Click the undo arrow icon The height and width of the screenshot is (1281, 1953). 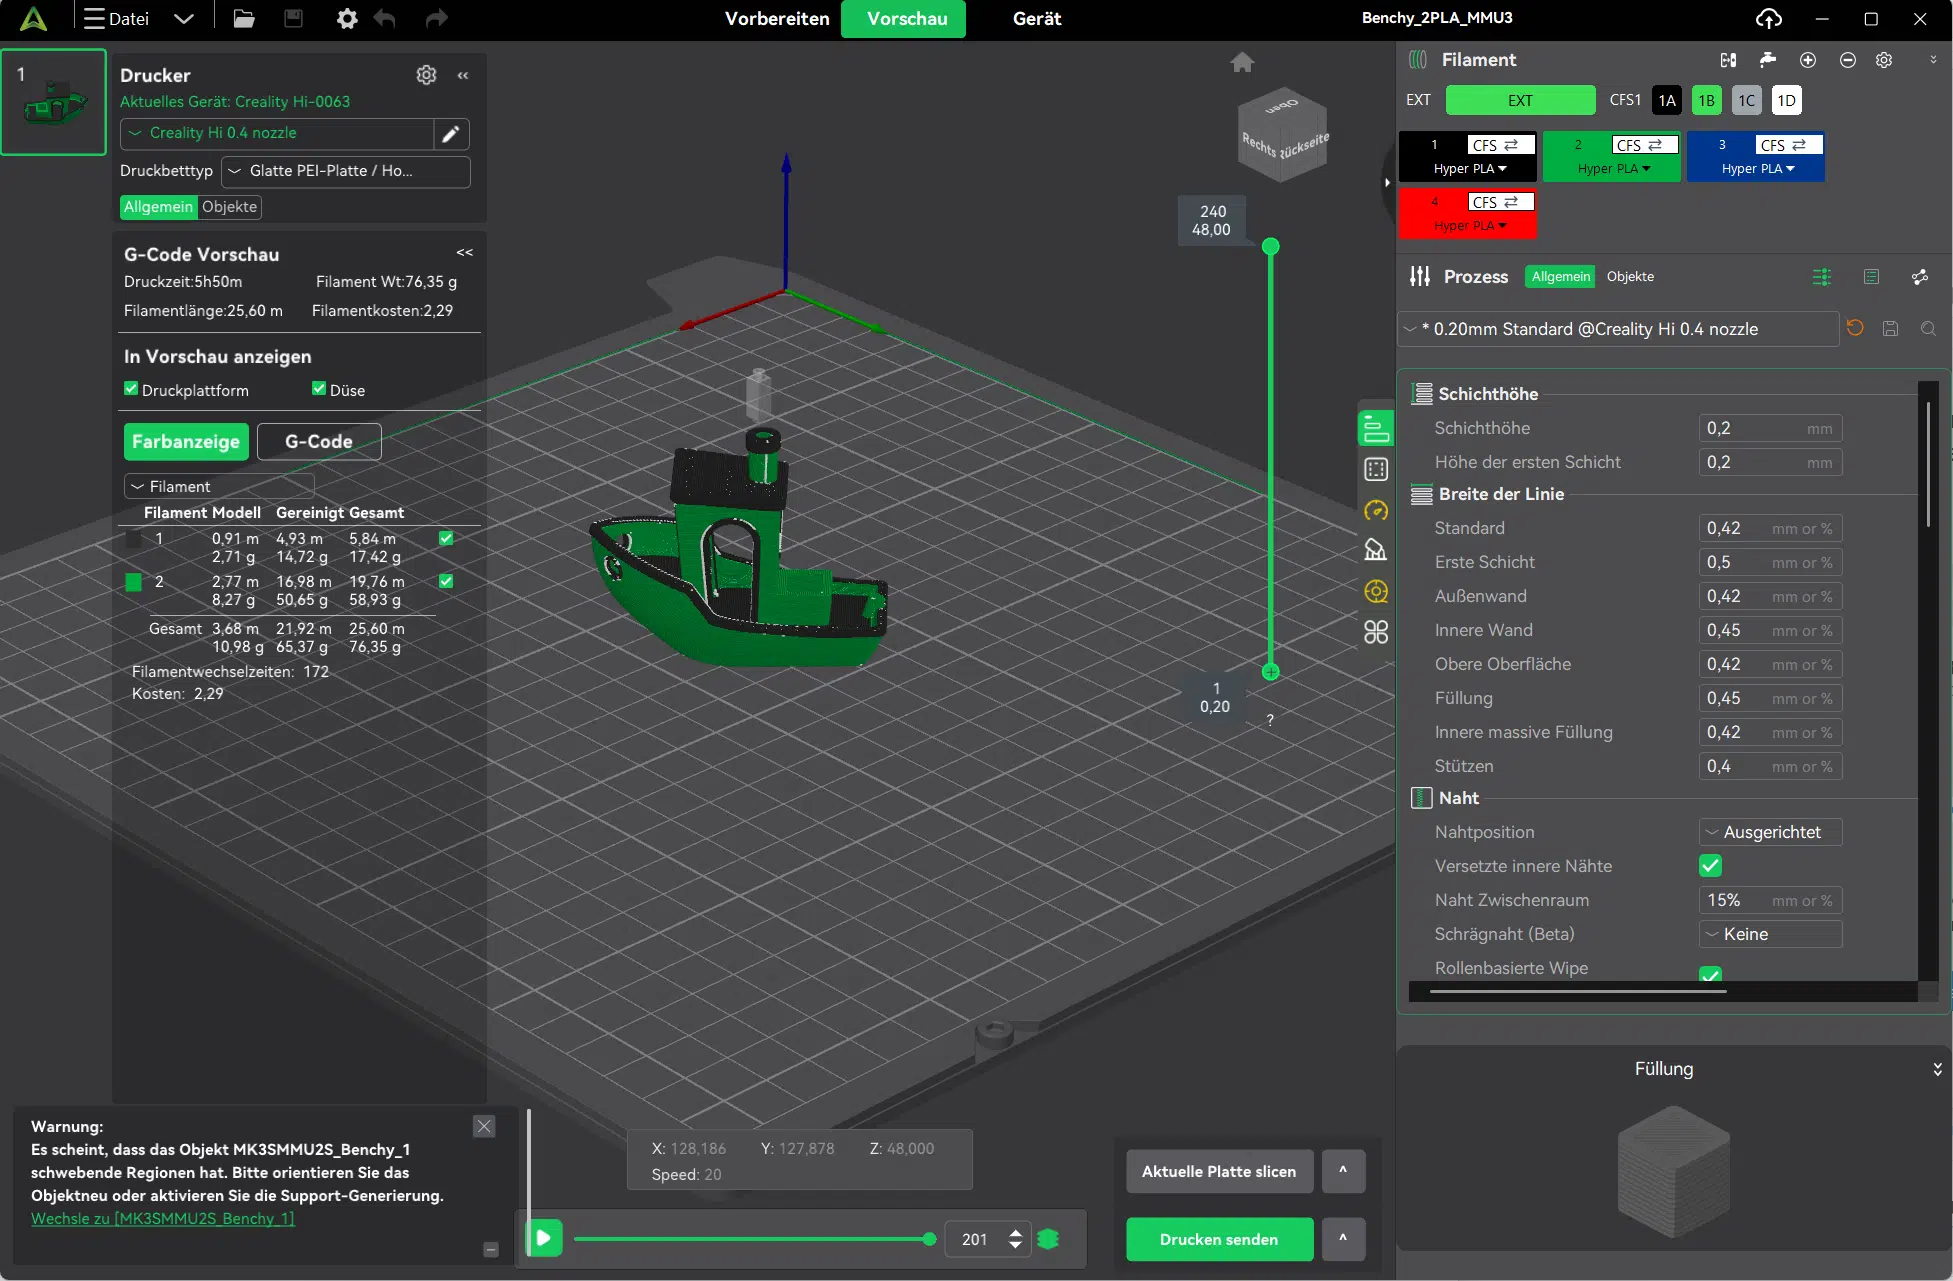385,18
